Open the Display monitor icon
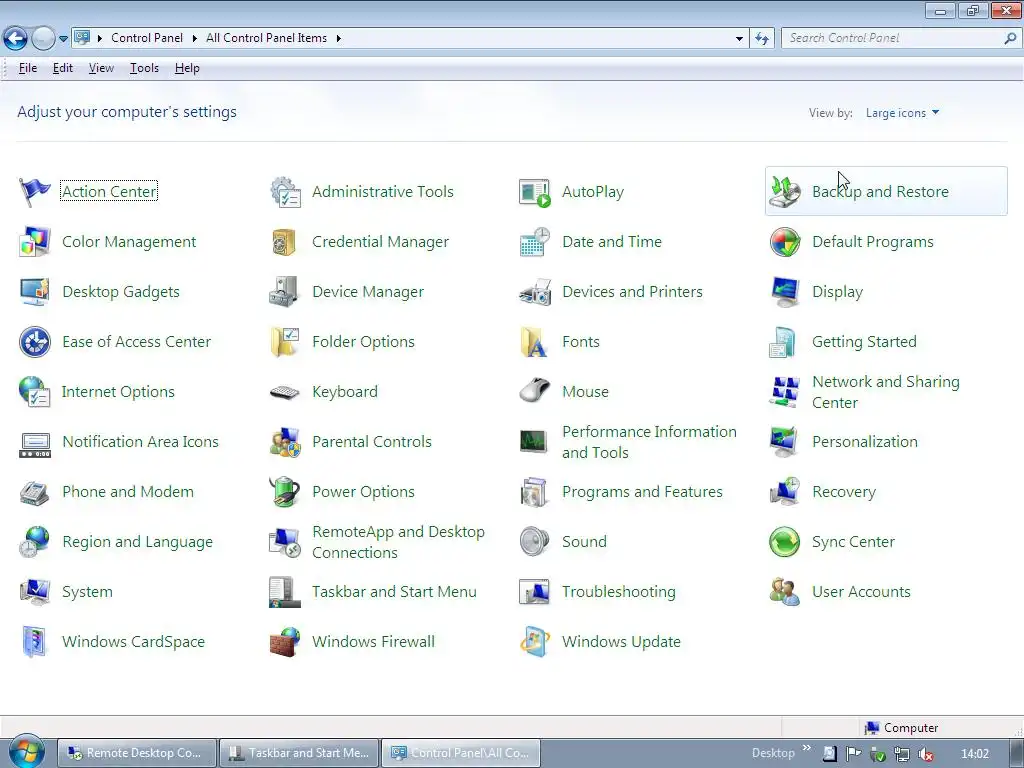 (x=785, y=292)
